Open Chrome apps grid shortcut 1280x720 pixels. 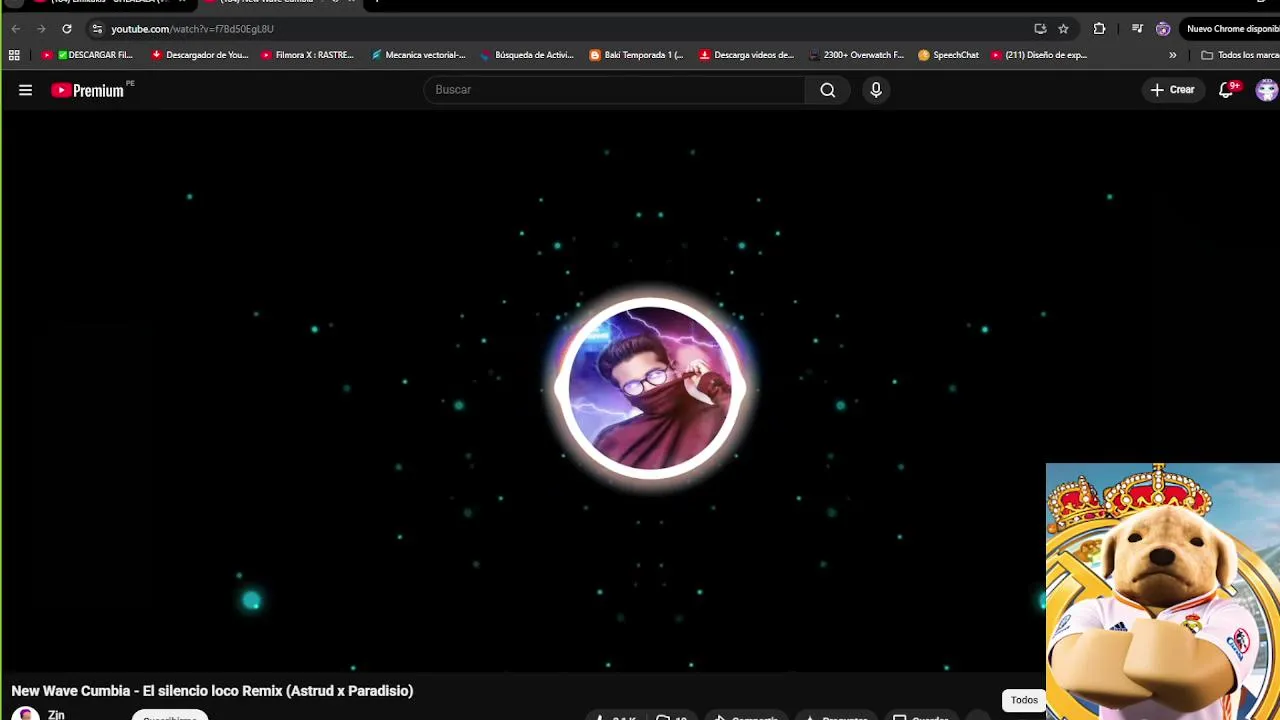click(14, 55)
